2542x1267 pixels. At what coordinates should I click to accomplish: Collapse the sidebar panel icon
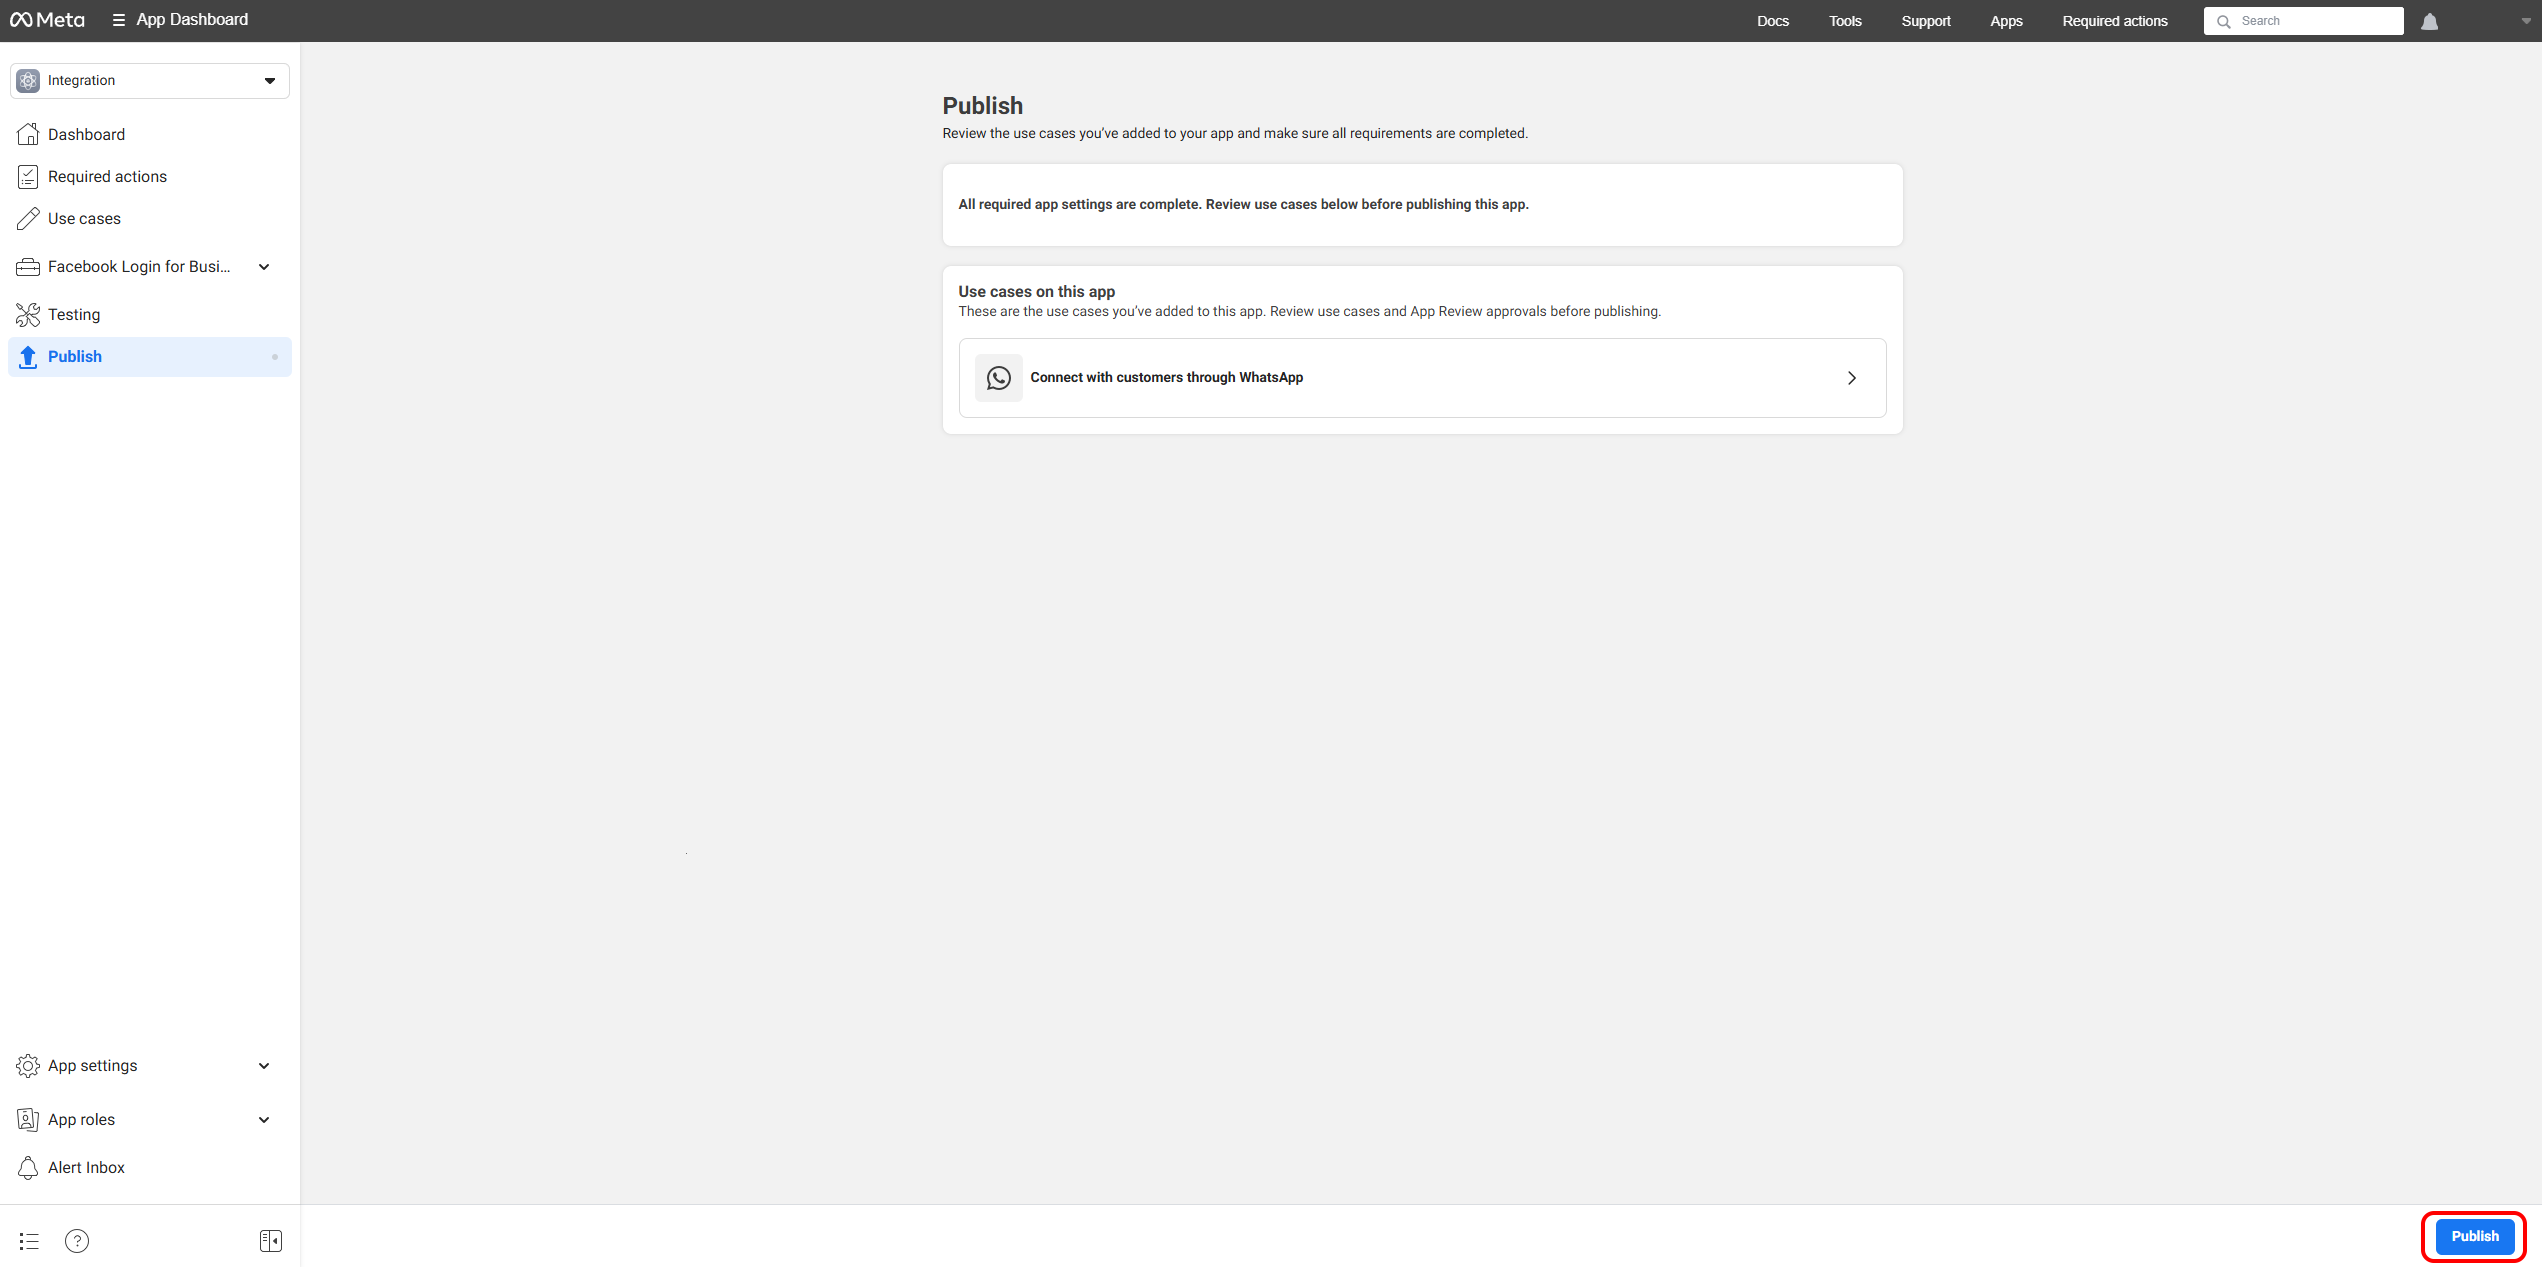pyautogui.click(x=271, y=1241)
